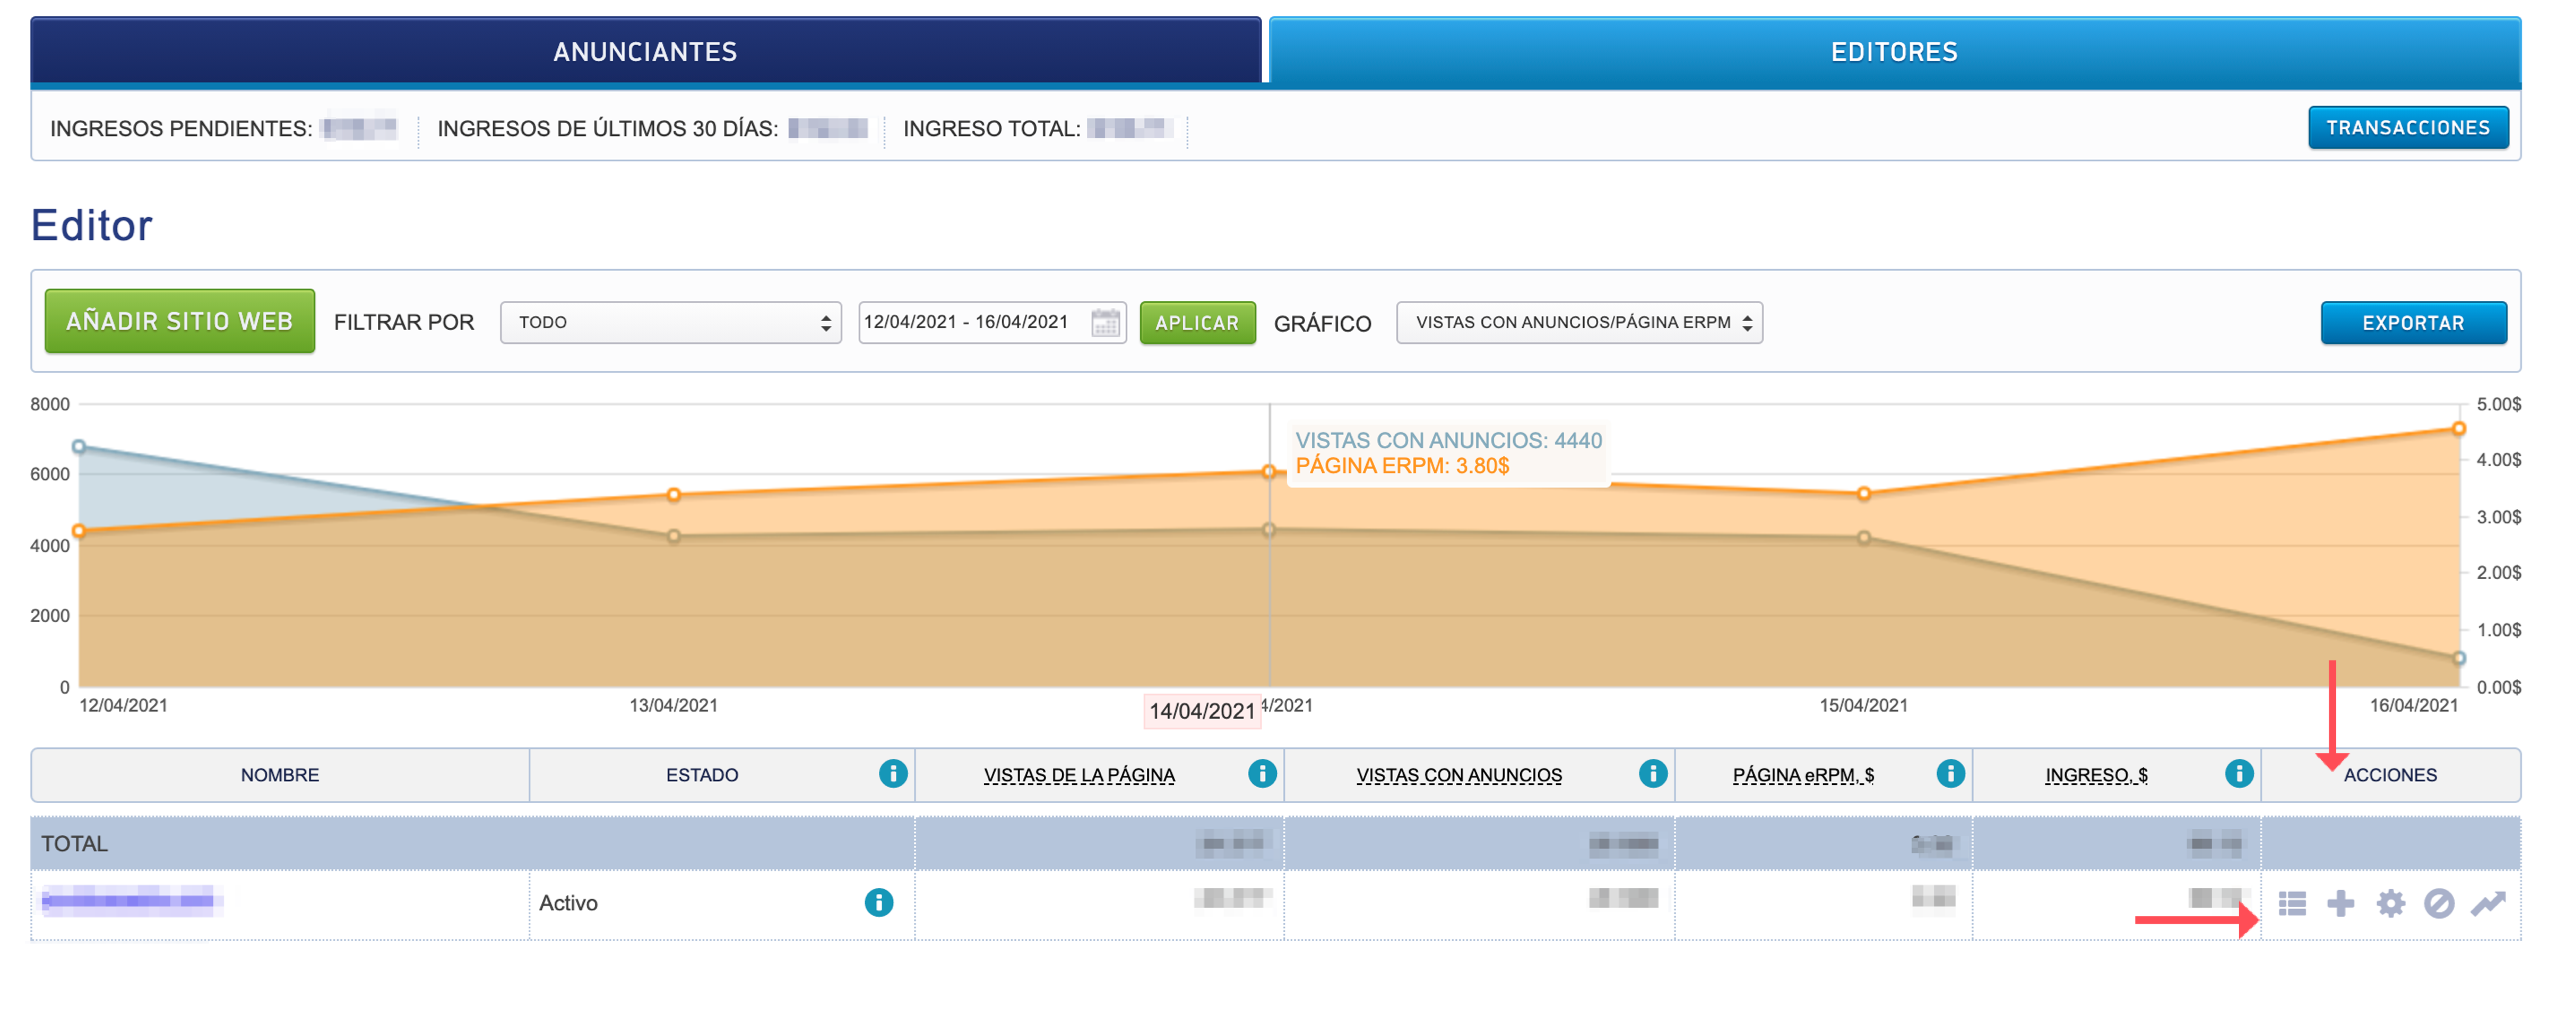Show info for Página eRPM column
Viewport: 2552px width, 1028px height.
[x=1950, y=774]
